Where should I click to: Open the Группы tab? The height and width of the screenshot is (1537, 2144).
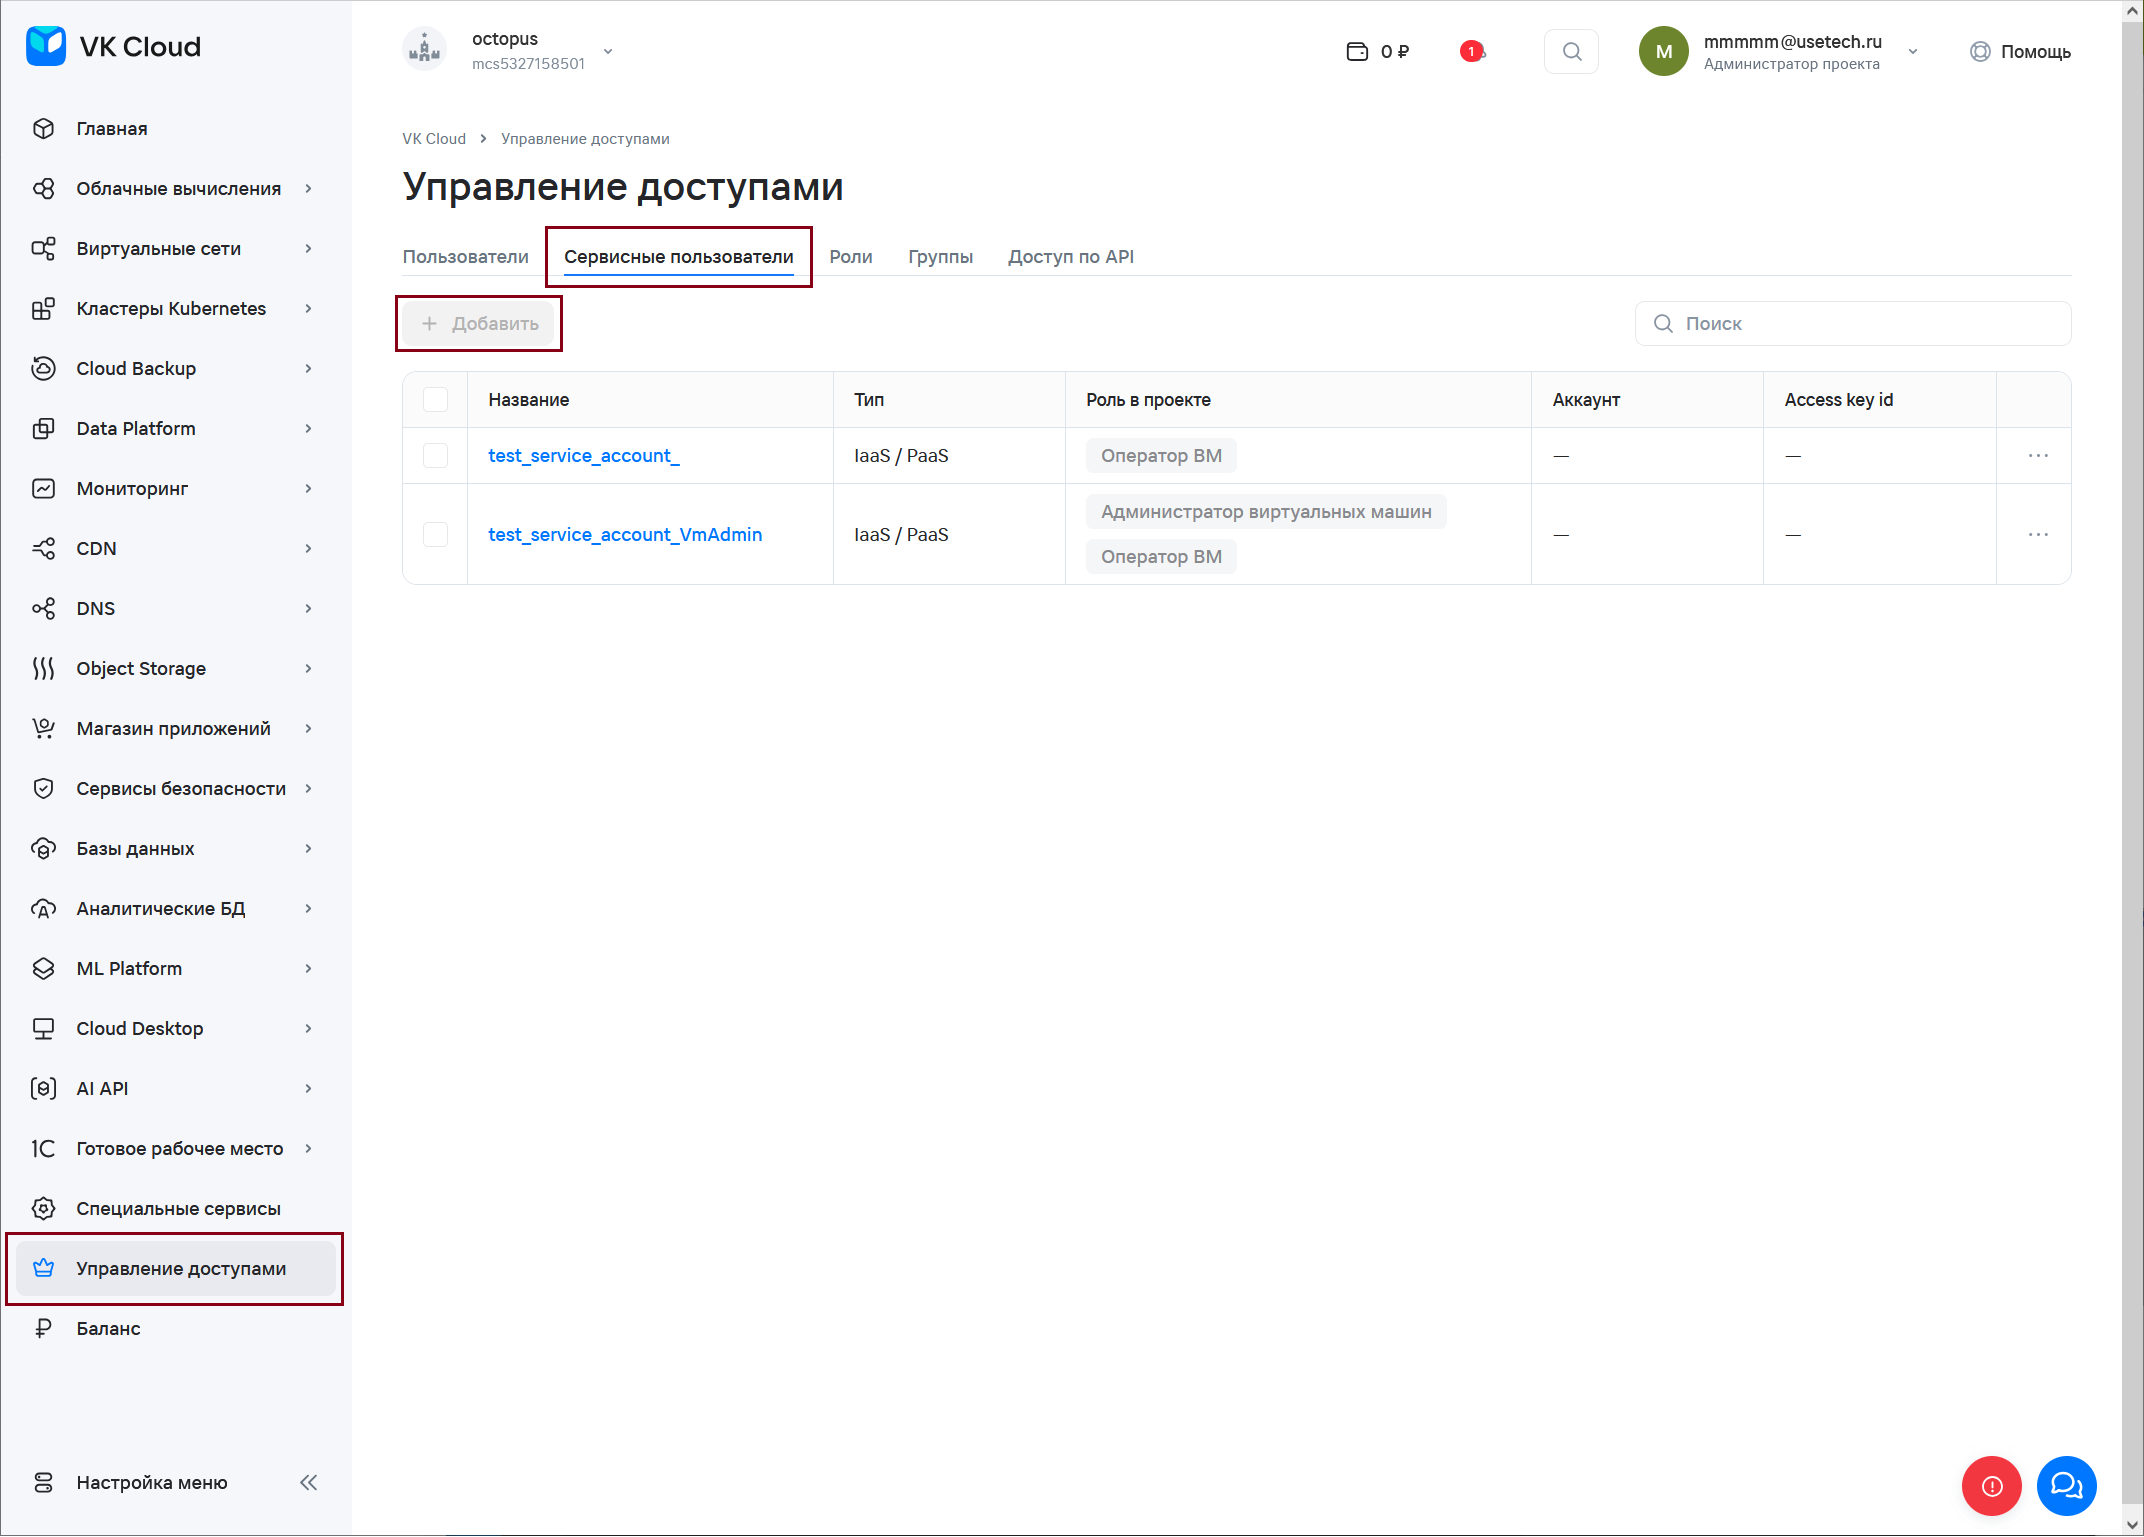coord(940,257)
